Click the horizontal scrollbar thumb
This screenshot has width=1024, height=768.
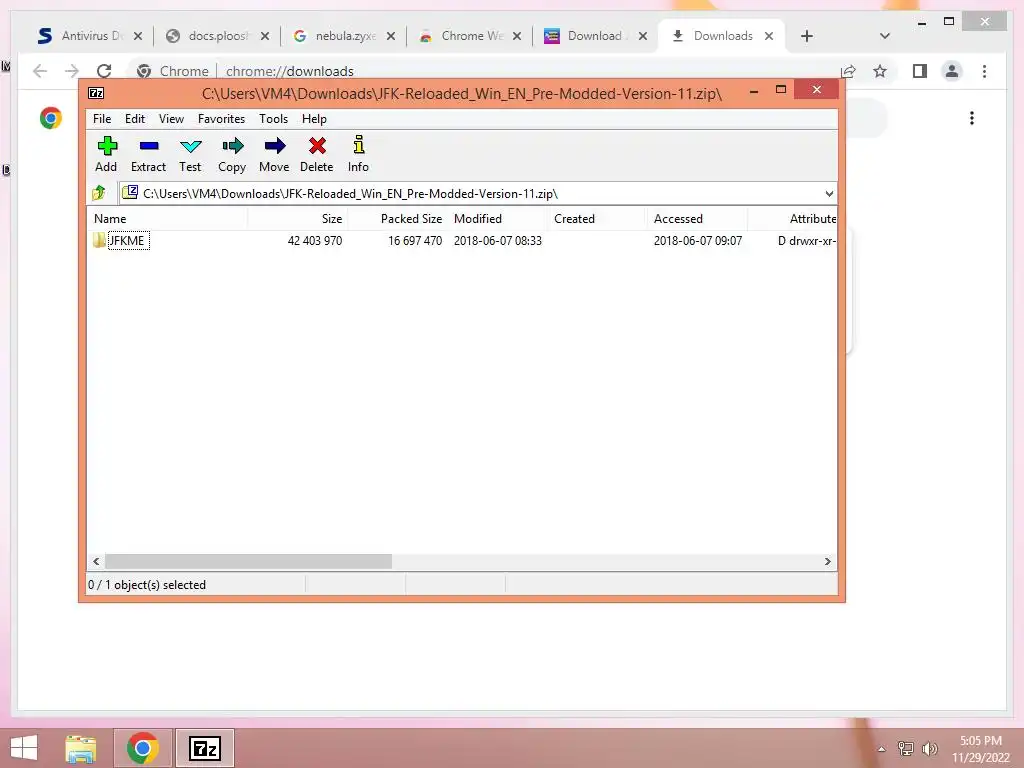pyautogui.click(x=248, y=562)
